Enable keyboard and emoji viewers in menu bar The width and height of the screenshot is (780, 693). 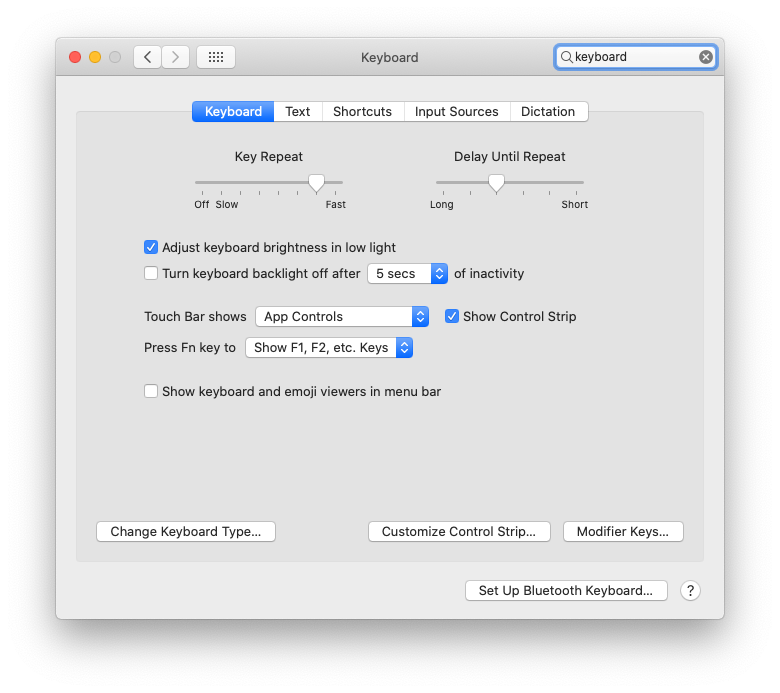click(151, 392)
